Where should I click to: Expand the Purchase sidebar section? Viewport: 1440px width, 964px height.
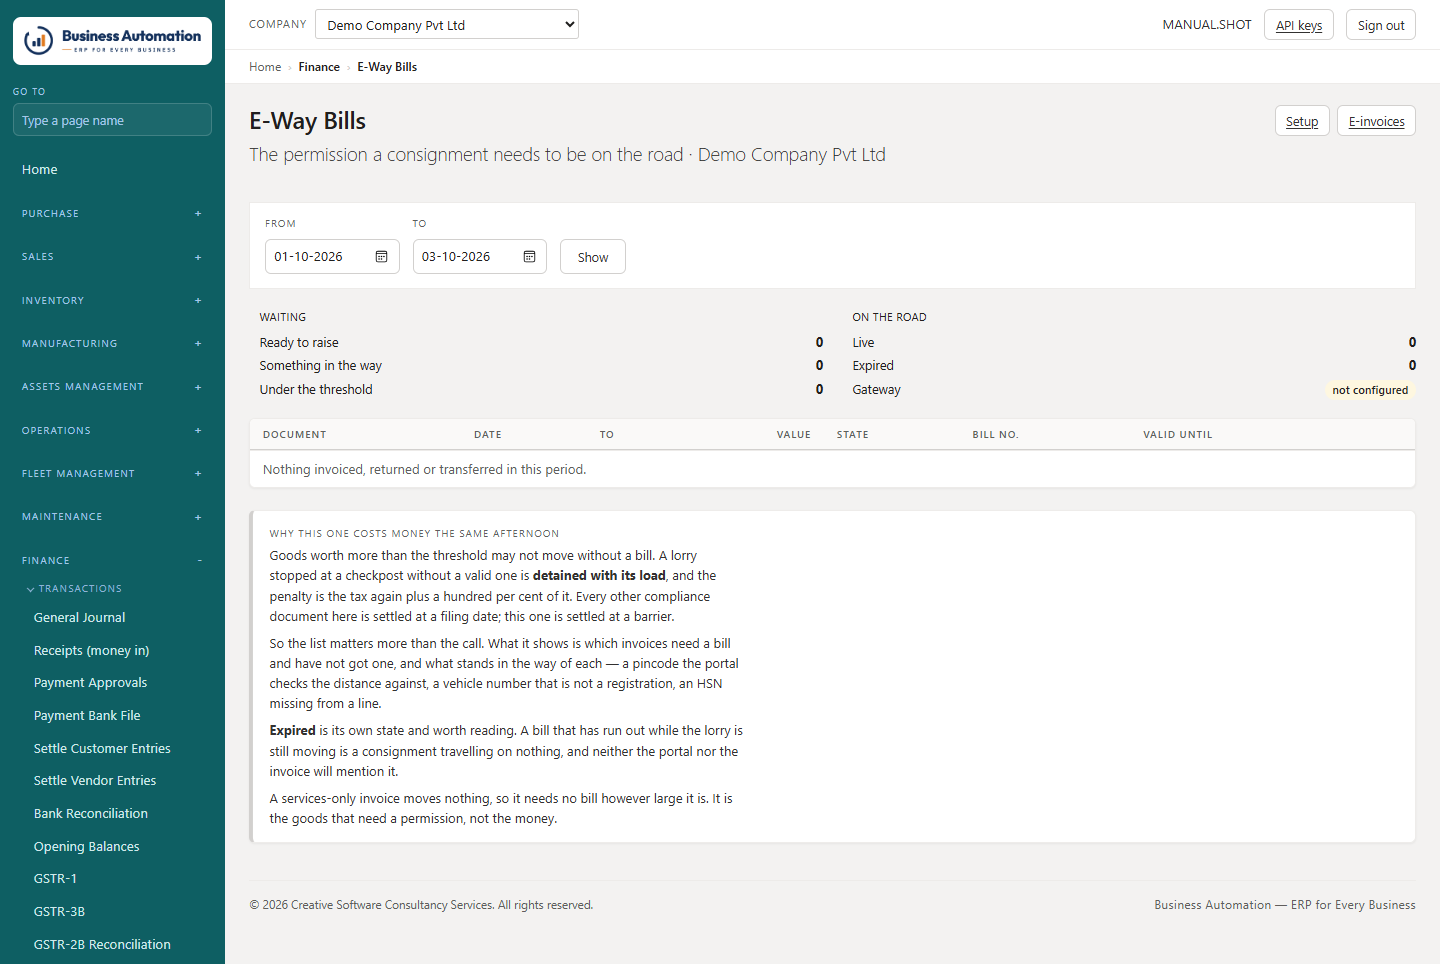coord(112,213)
